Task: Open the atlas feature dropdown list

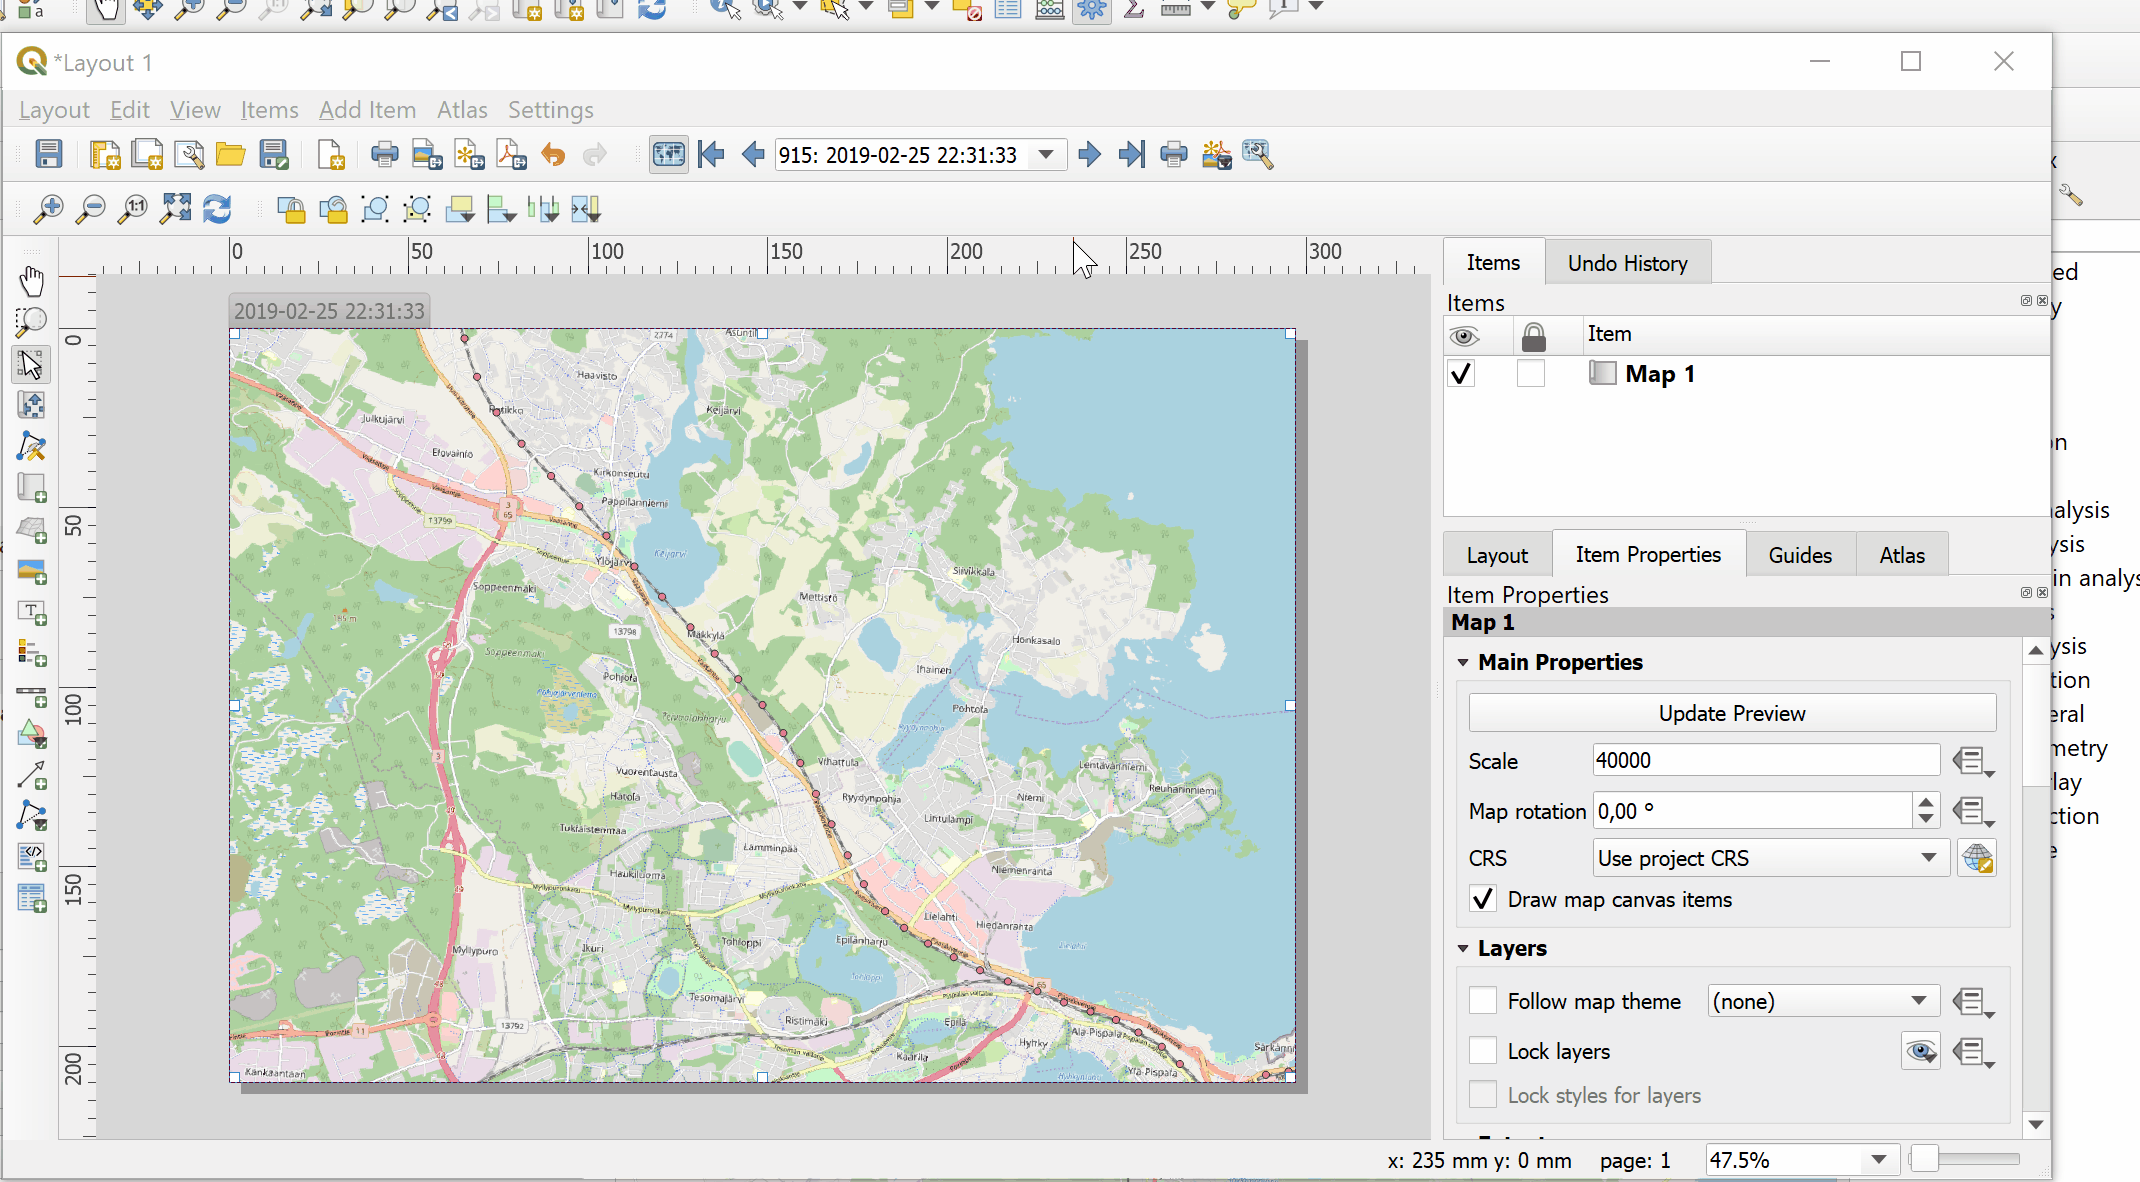Action: point(1046,154)
